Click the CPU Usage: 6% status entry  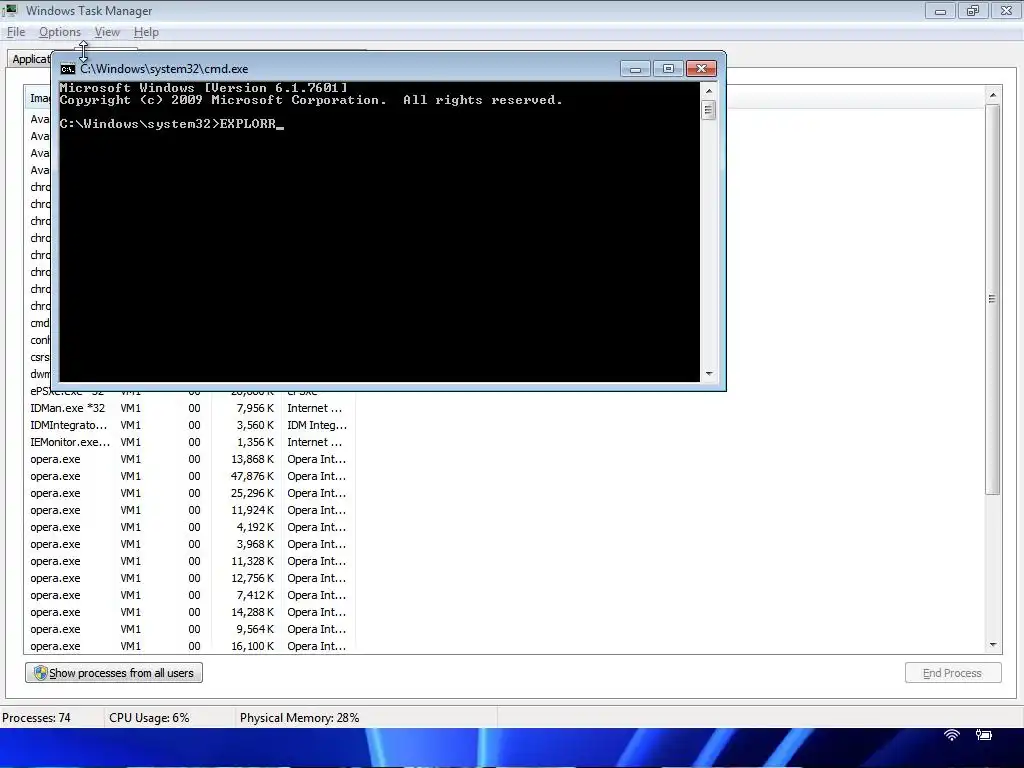pos(149,718)
